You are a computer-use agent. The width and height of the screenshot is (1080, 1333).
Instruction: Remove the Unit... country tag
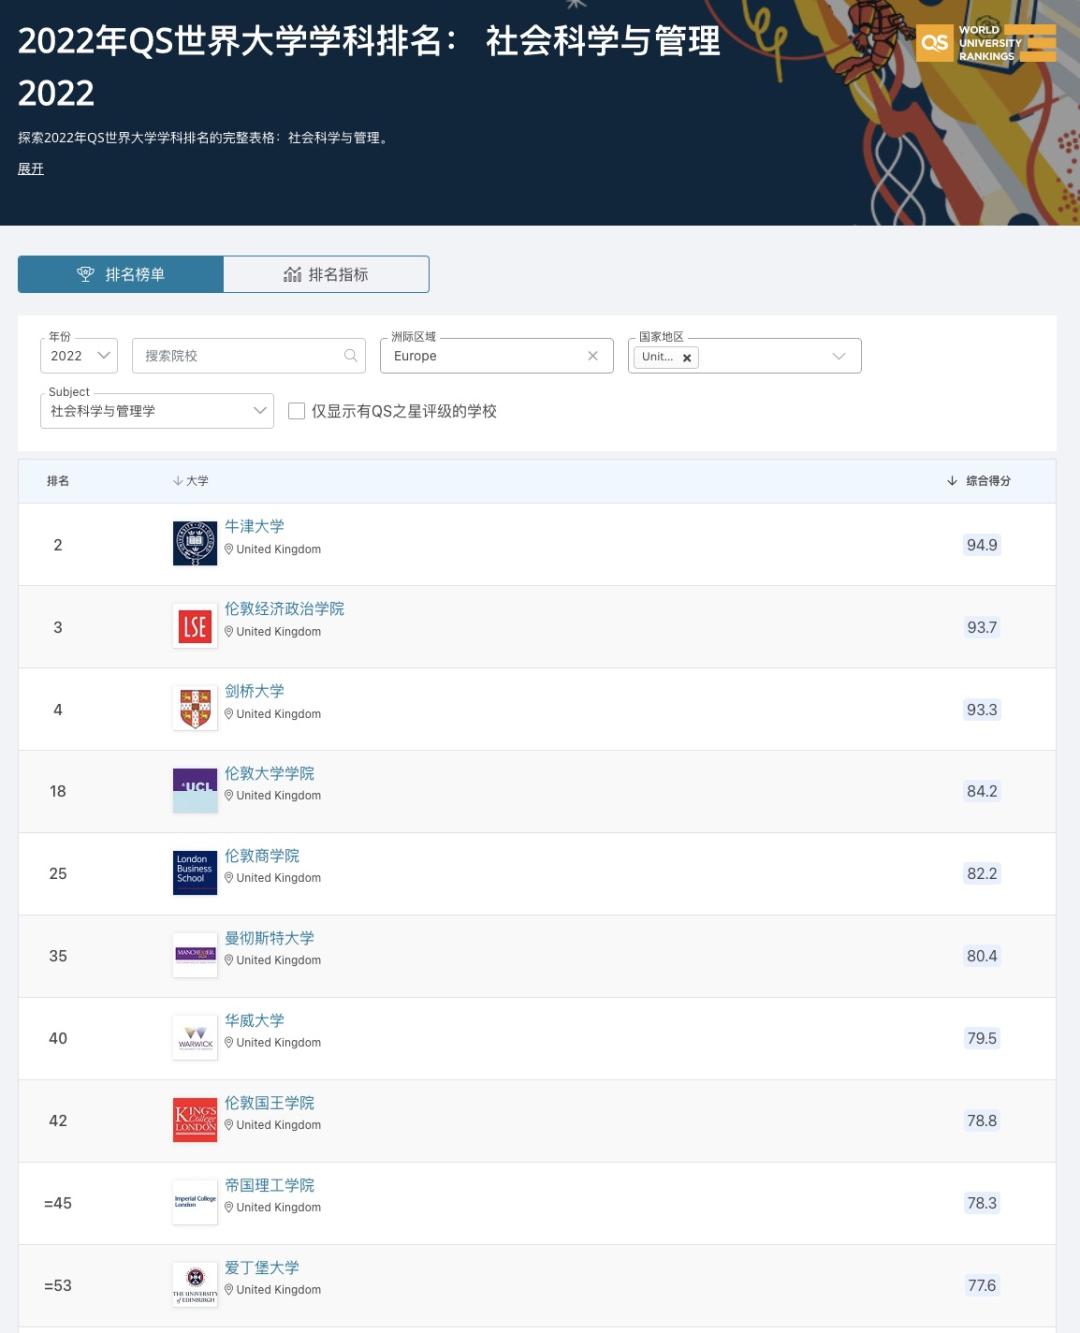pos(687,358)
